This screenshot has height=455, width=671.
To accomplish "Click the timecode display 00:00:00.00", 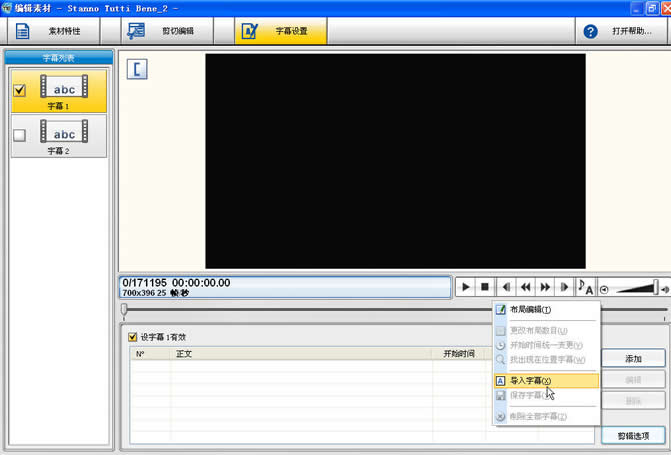I will 201,283.
